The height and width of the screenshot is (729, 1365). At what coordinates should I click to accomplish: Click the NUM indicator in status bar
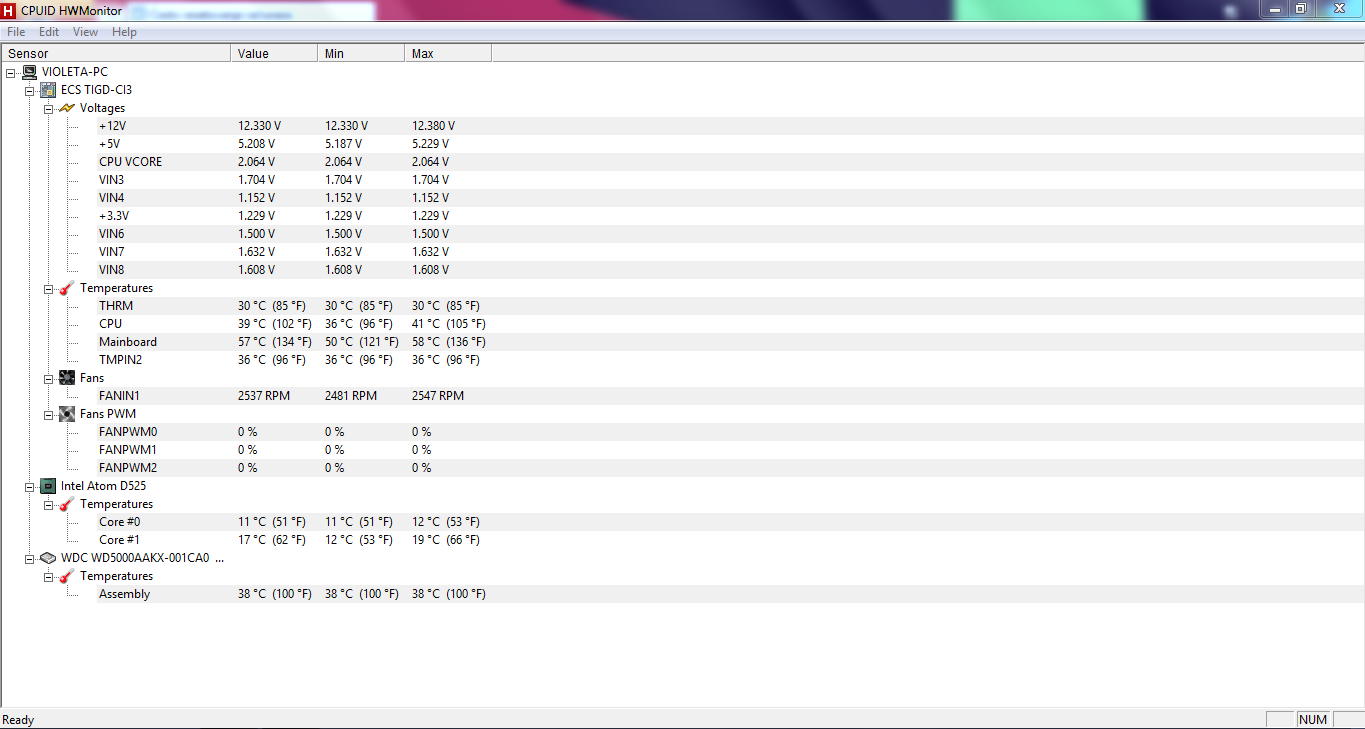click(1313, 720)
